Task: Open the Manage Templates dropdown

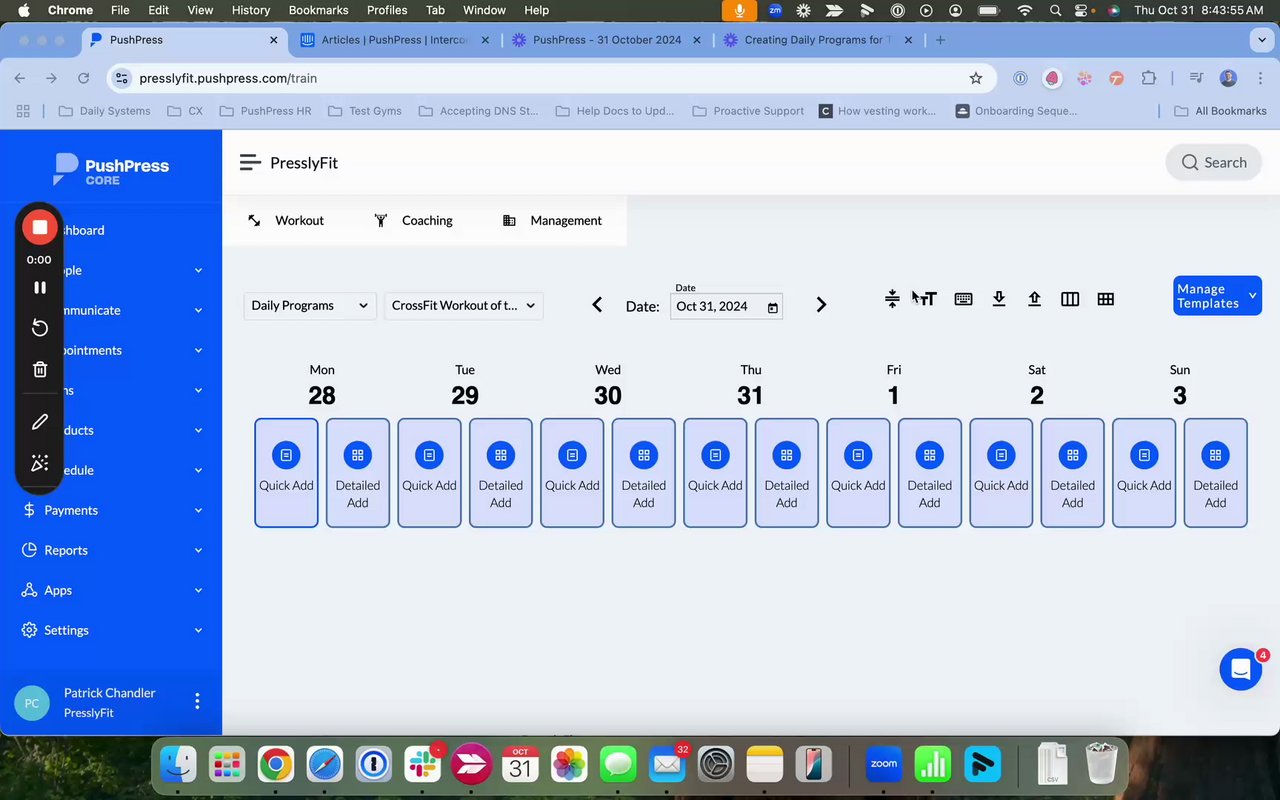Action: (x=1217, y=296)
